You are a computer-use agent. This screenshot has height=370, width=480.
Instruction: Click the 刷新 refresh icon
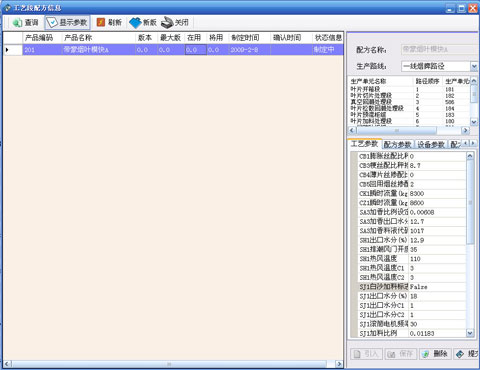point(101,22)
